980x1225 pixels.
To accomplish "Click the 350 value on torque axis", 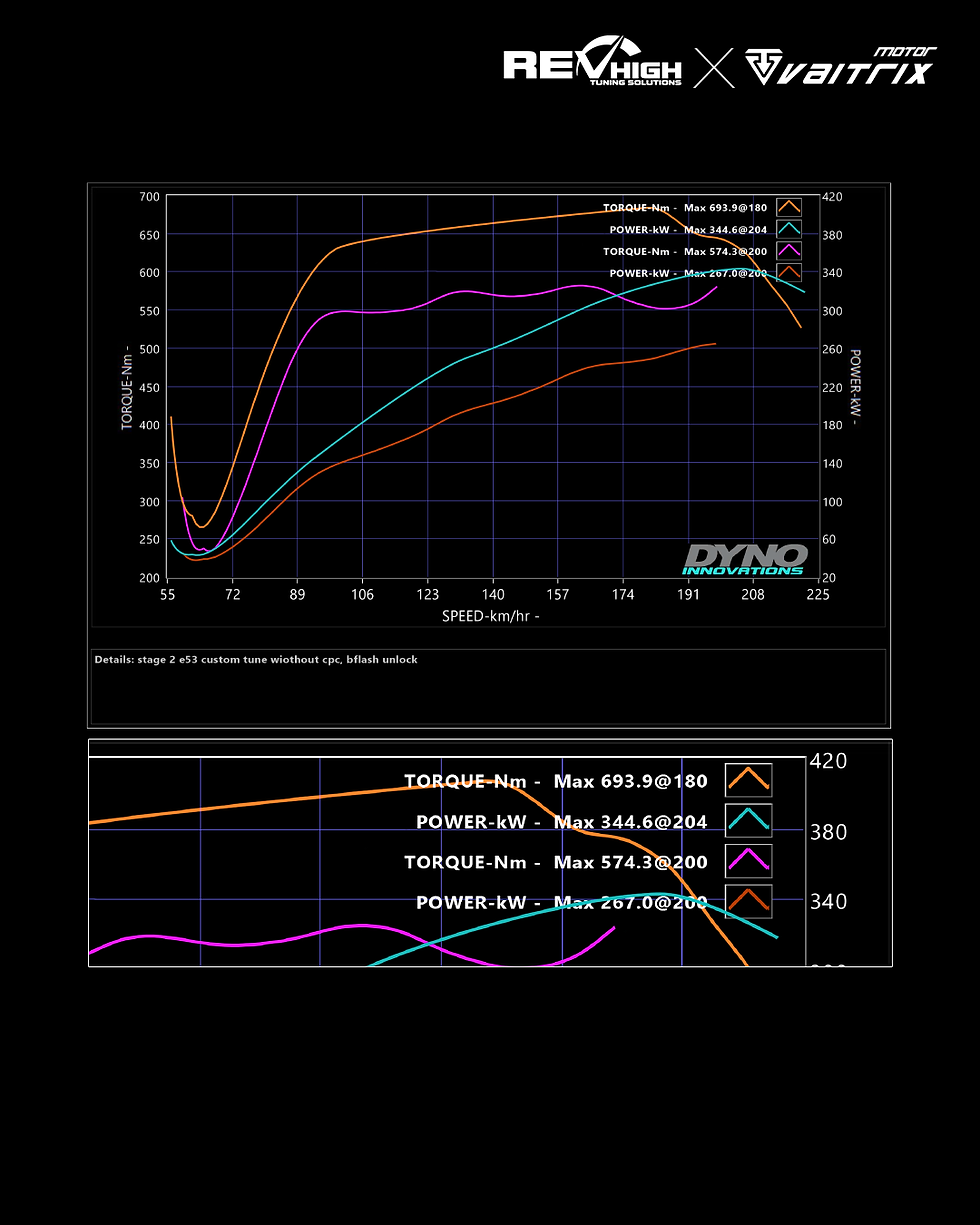I will tap(148, 464).
